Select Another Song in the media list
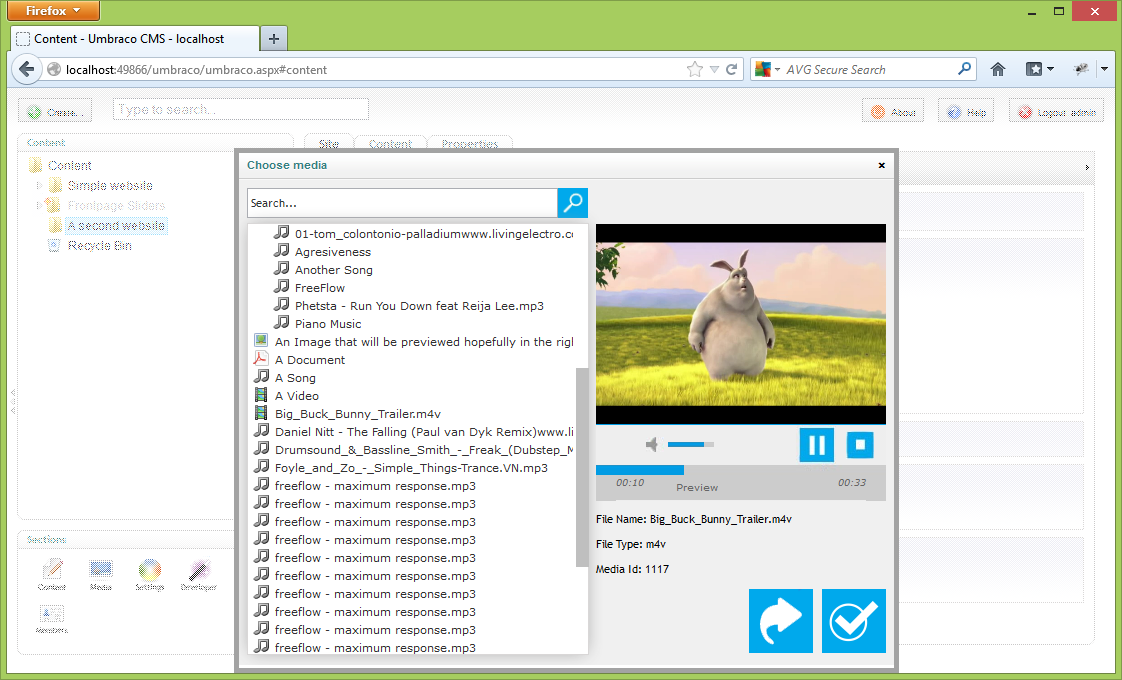Image resolution: width=1122 pixels, height=680 pixels. coord(333,270)
